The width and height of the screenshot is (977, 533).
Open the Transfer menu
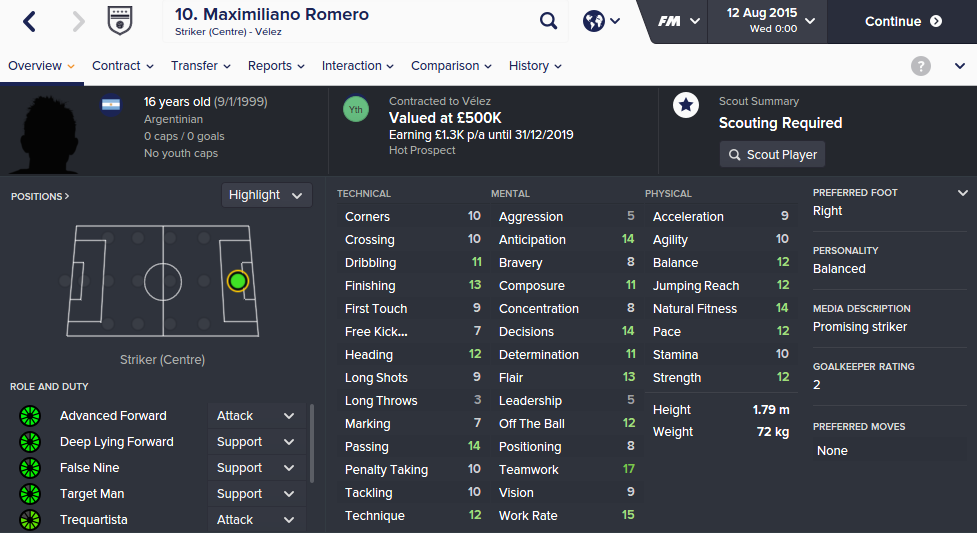[200, 66]
